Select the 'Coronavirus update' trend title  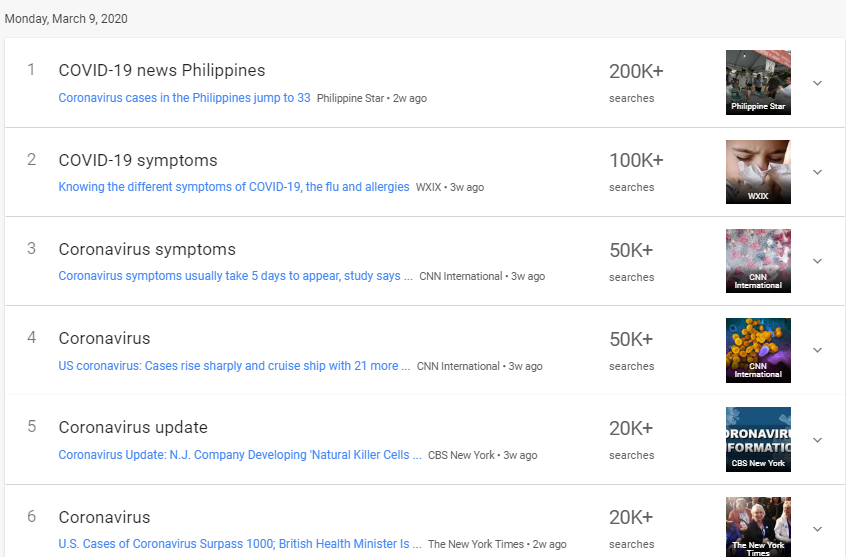coord(133,427)
